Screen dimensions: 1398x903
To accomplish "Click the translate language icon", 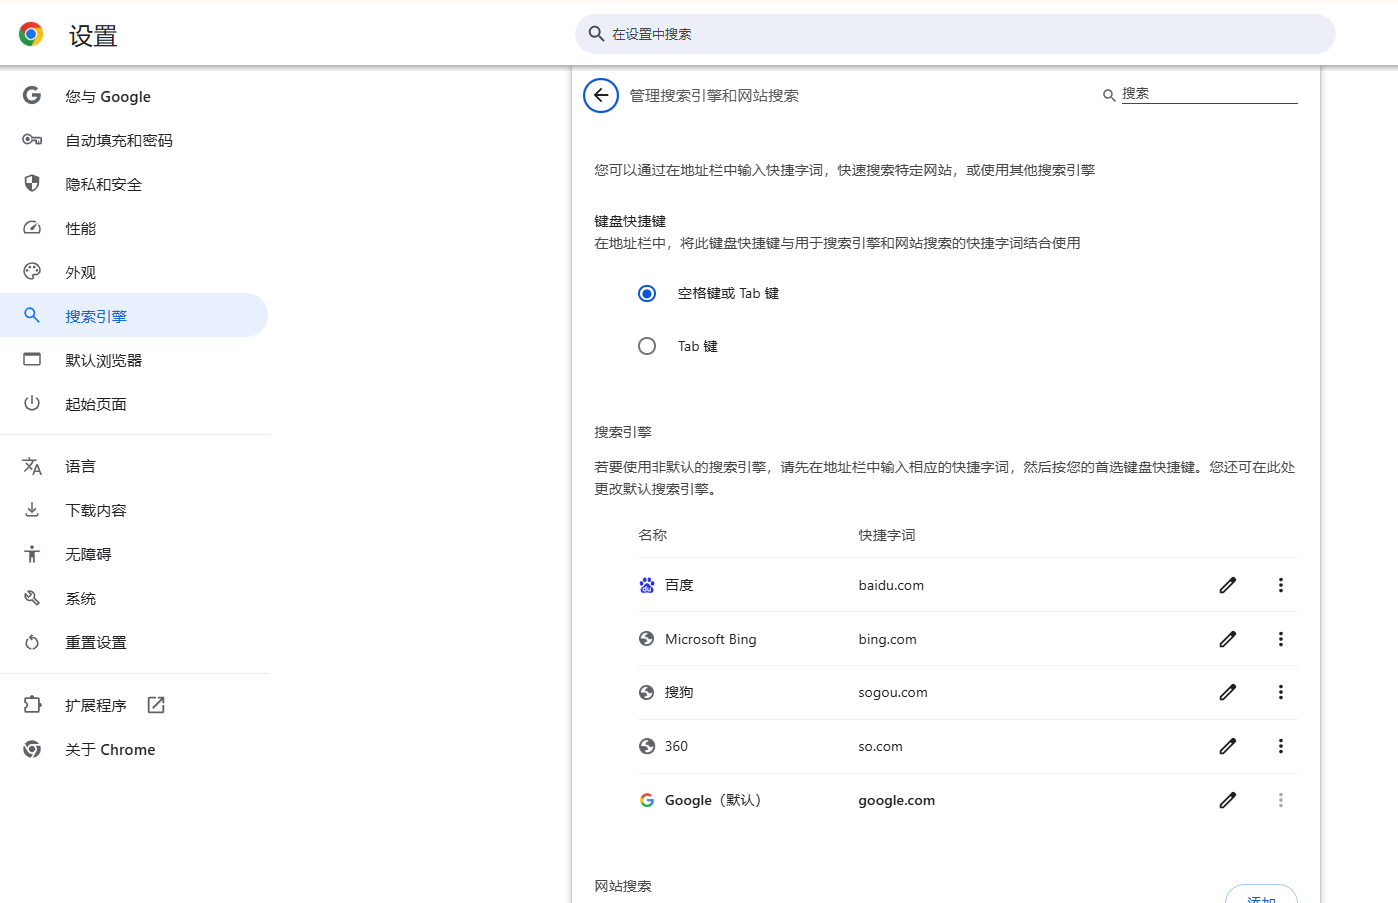I will (32, 466).
